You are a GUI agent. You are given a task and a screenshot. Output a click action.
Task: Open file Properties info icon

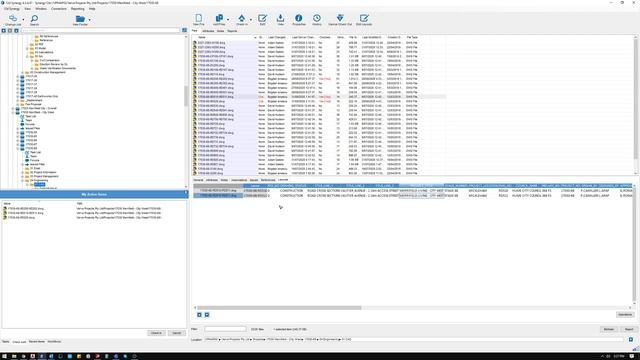pyautogui.click(x=299, y=20)
